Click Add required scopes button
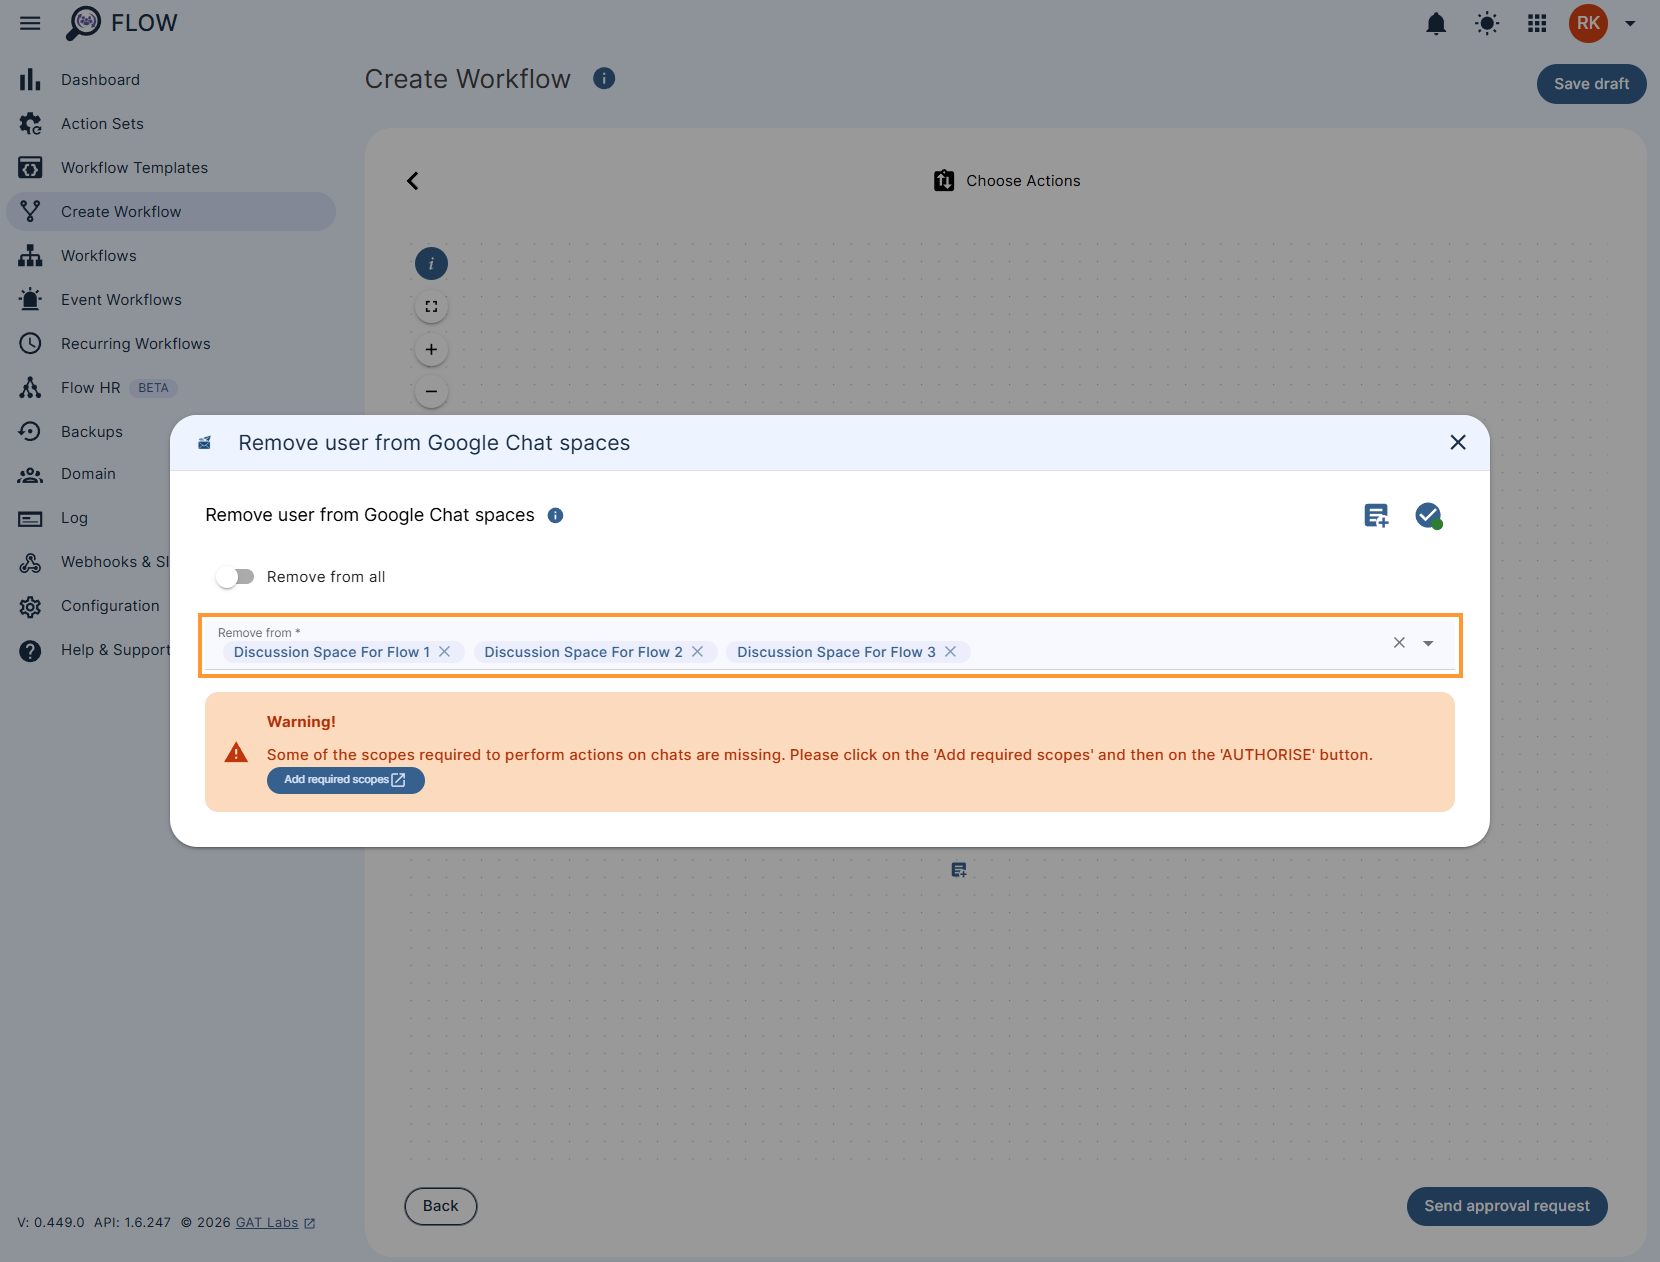1660x1262 pixels. (x=346, y=780)
